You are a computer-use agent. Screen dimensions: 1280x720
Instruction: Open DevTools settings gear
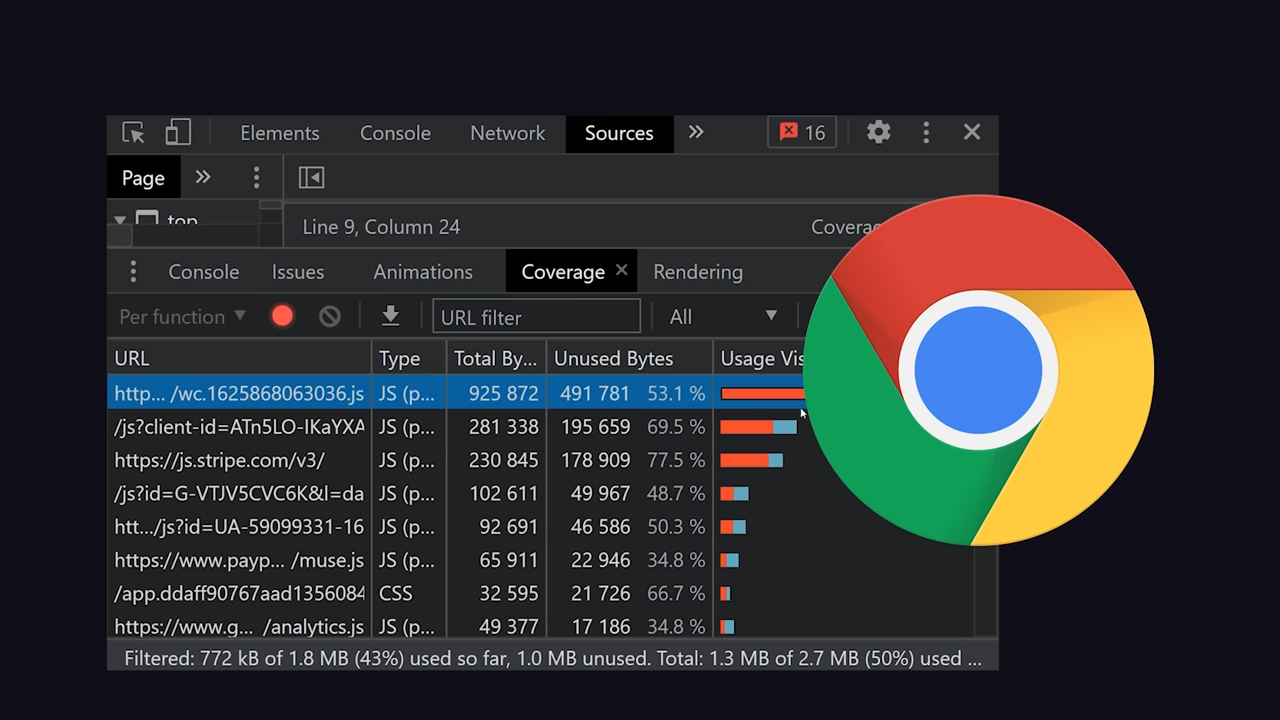pos(878,132)
